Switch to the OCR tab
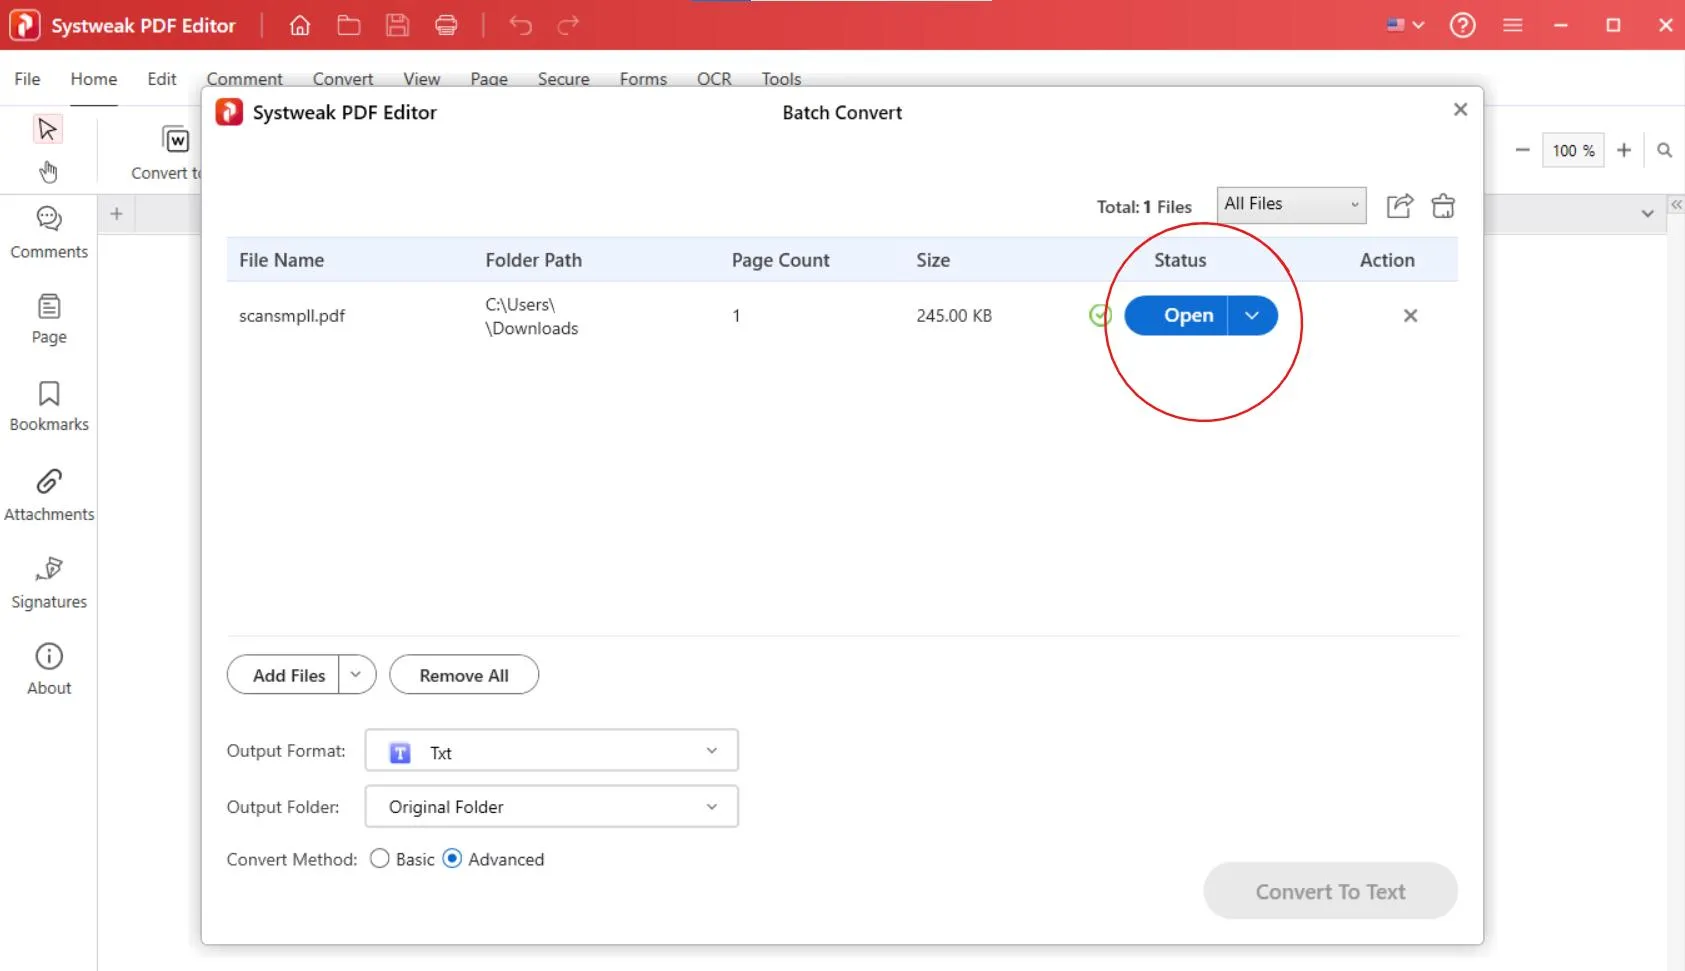1685x971 pixels. point(714,79)
